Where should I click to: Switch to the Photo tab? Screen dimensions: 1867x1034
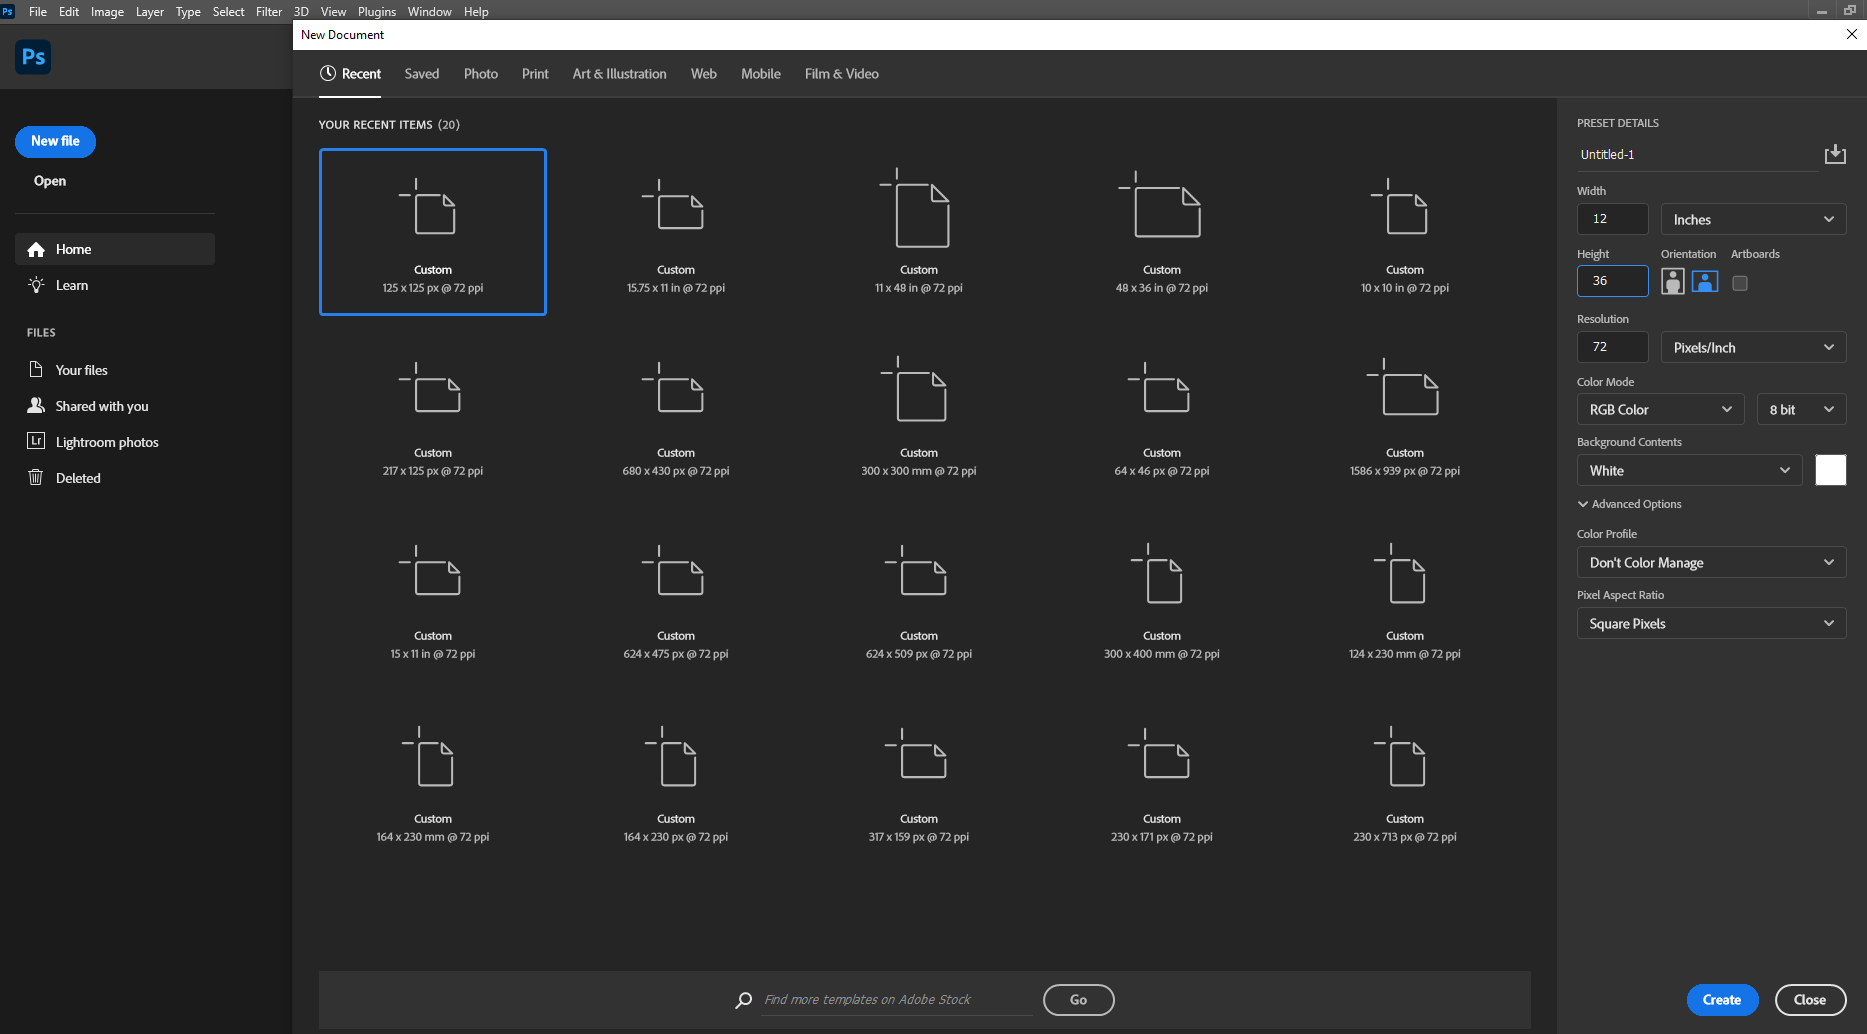481,74
